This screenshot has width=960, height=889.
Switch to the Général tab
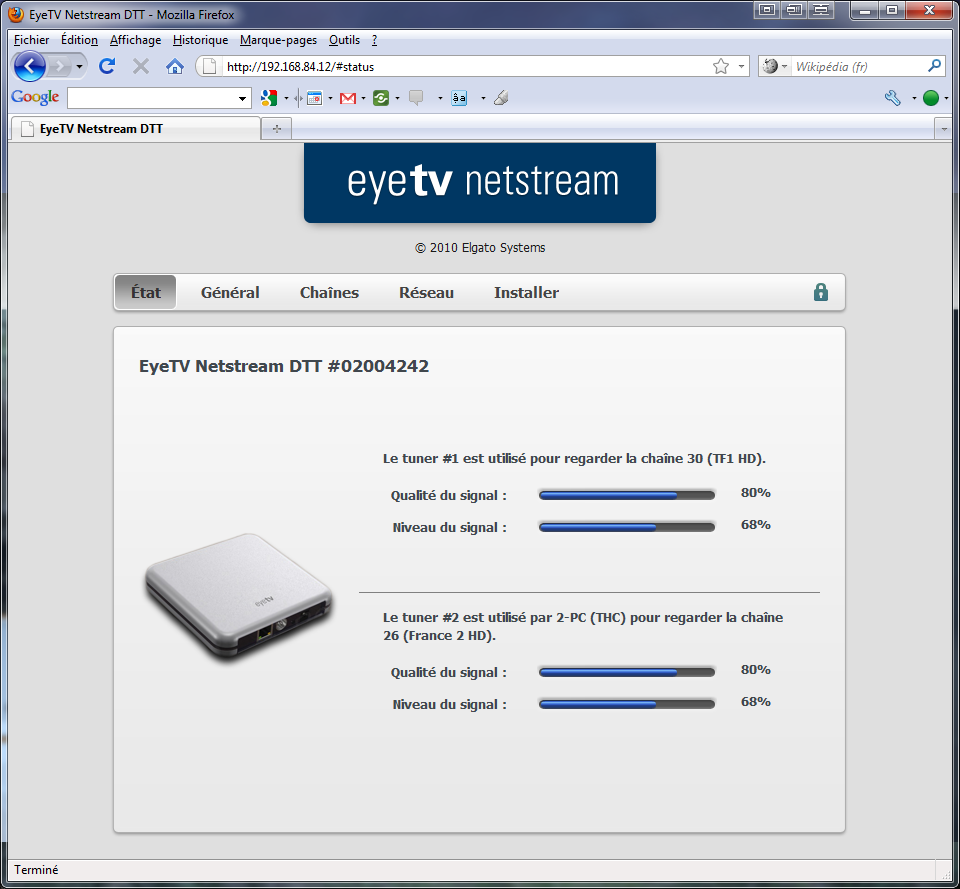[x=230, y=292]
